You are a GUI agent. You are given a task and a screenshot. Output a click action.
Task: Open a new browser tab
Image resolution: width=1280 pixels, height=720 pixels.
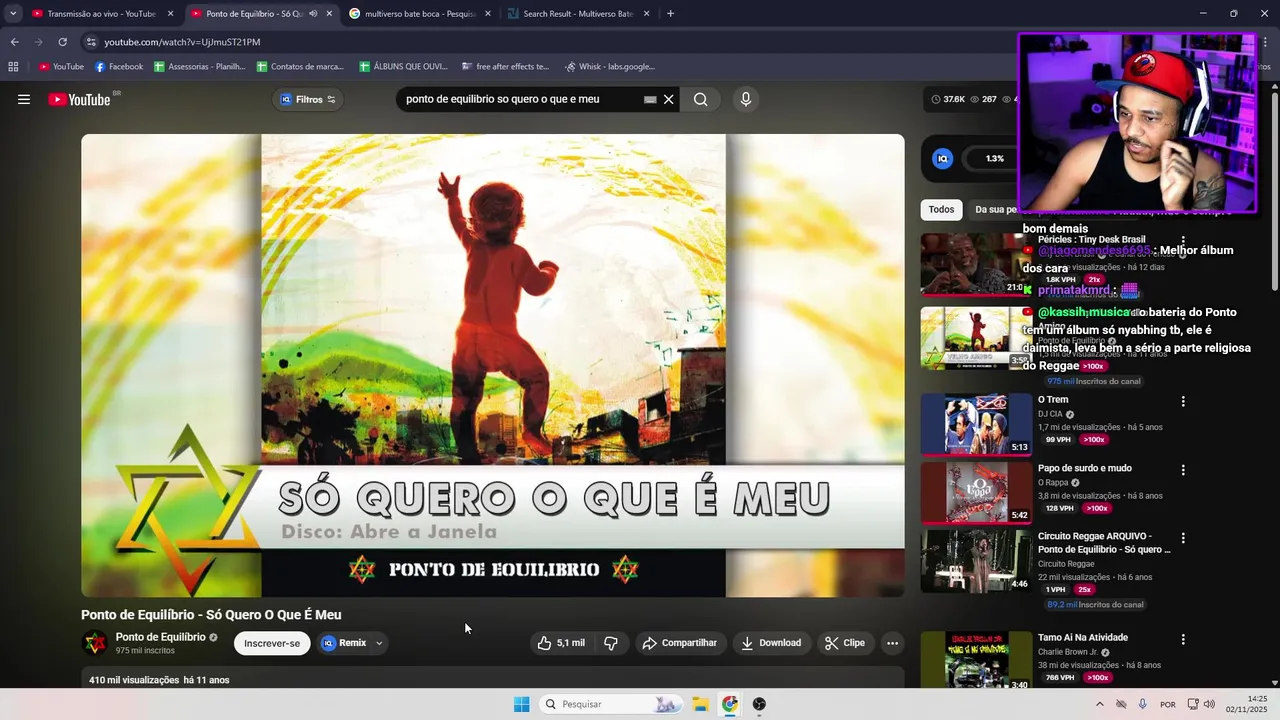pyautogui.click(x=670, y=14)
